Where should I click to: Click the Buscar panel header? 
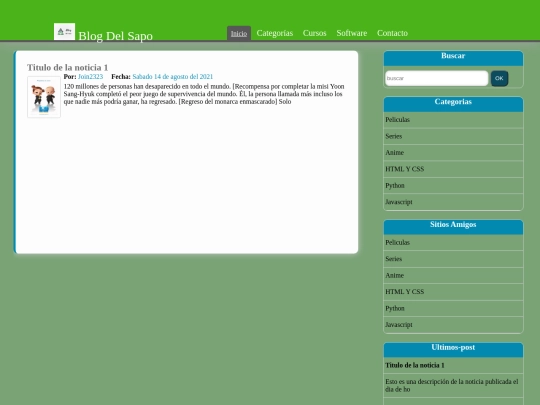[453, 58]
